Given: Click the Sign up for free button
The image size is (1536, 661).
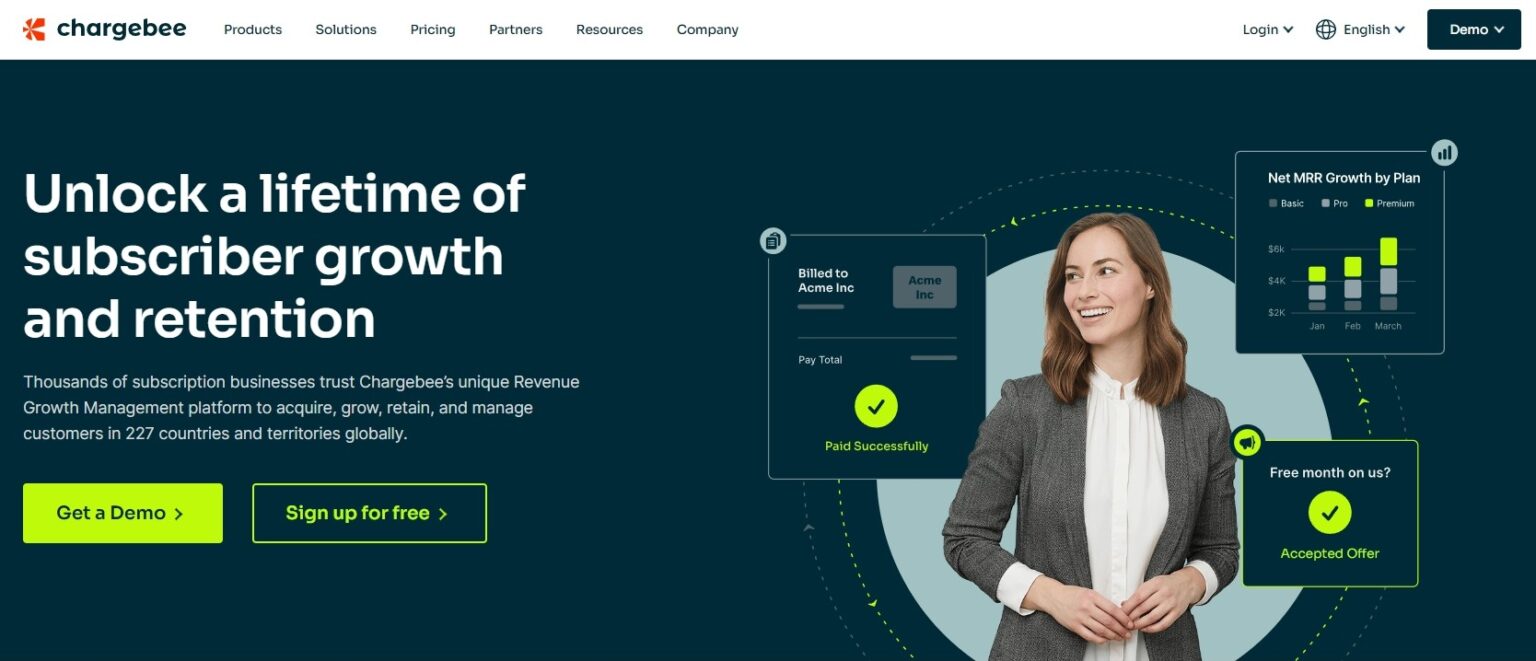Looking at the screenshot, I should [370, 513].
